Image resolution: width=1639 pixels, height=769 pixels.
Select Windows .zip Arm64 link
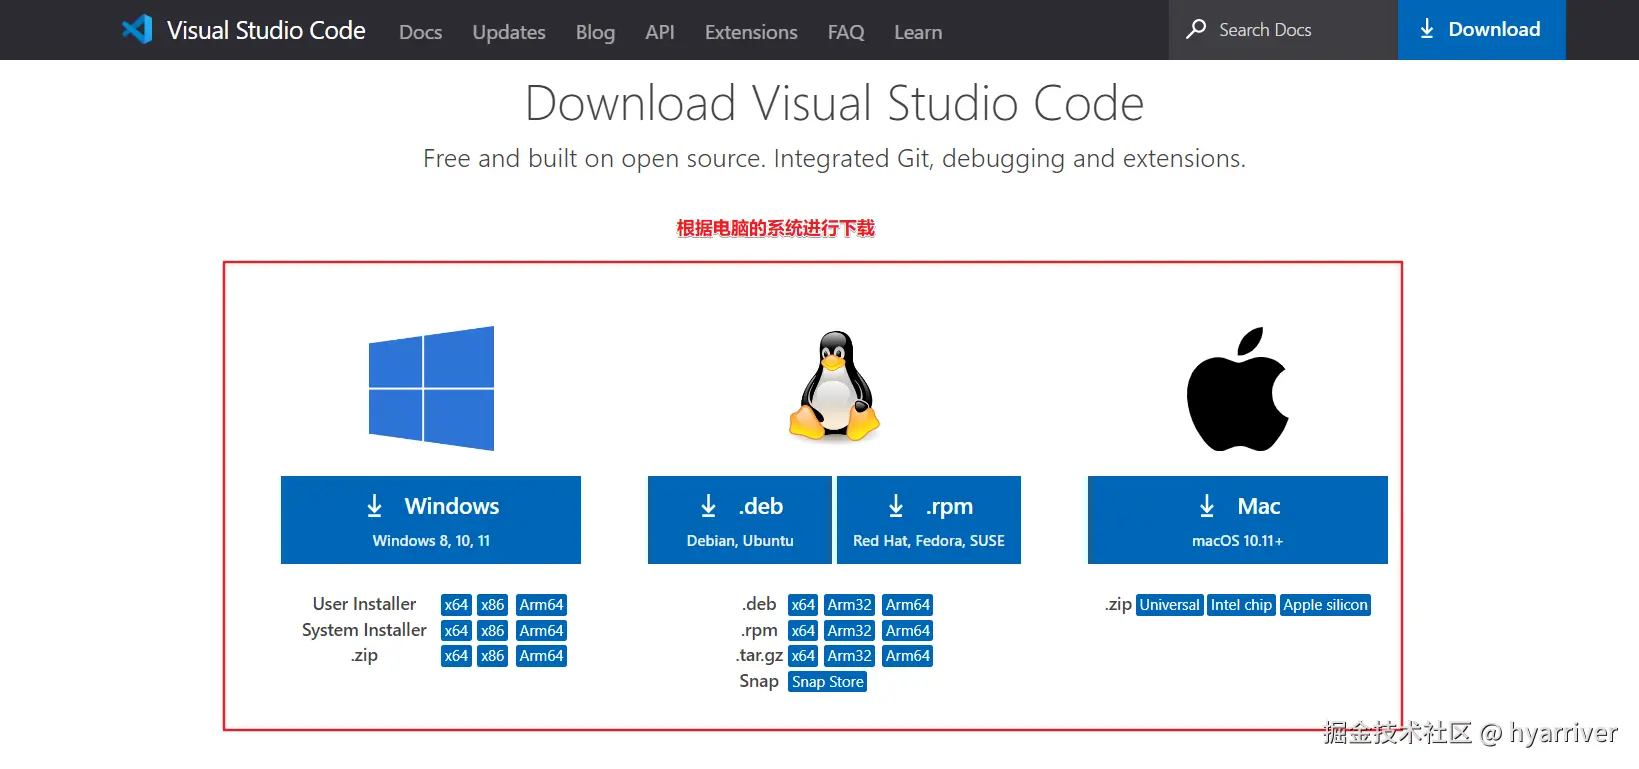coord(541,656)
